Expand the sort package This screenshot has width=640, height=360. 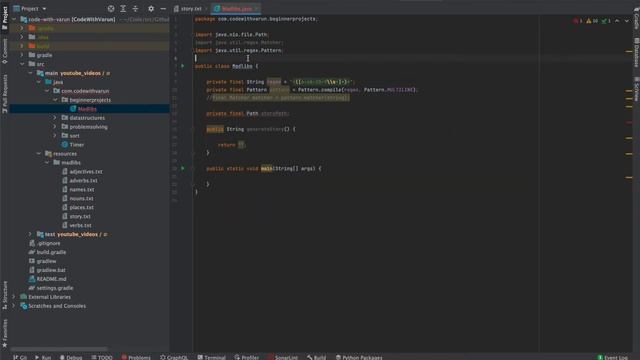tap(55, 136)
